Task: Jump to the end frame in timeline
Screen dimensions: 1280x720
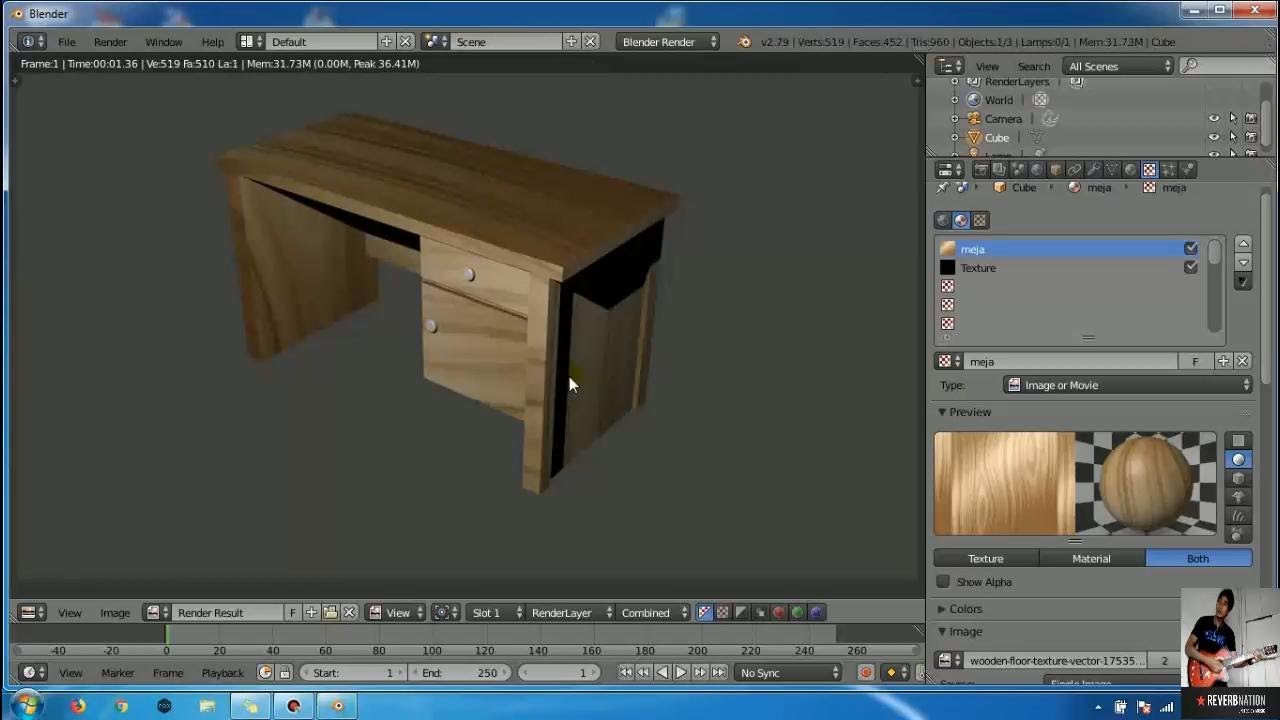Action: tap(719, 673)
